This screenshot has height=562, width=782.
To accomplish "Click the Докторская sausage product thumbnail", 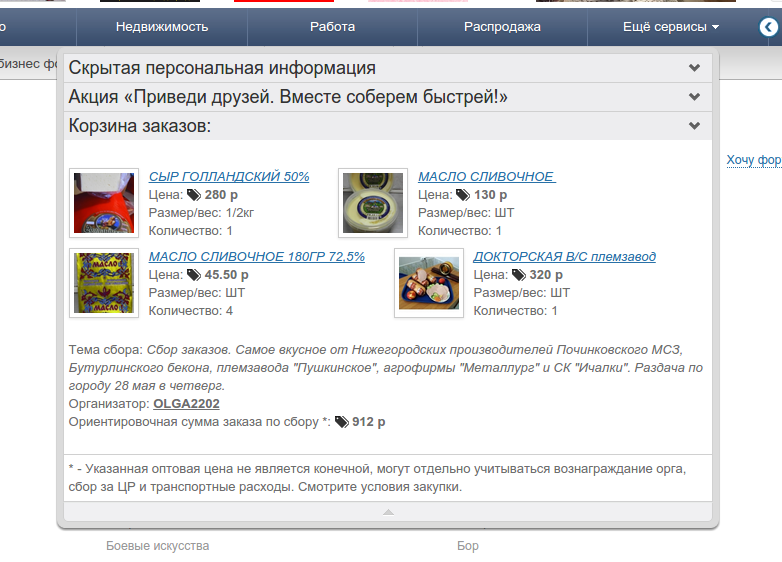I will click(x=429, y=283).
